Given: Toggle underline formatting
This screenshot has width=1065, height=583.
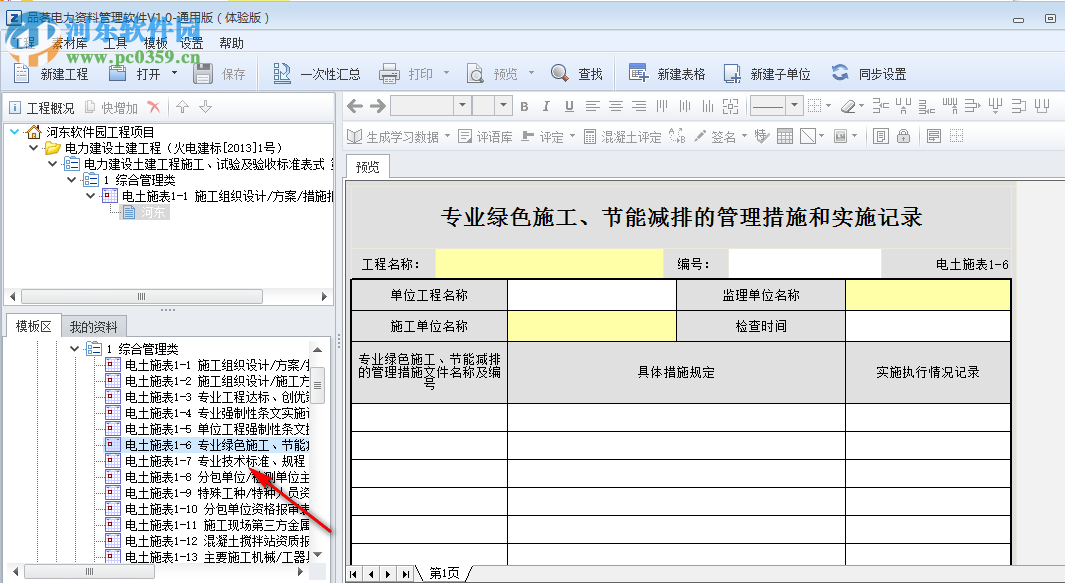Looking at the screenshot, I should 568,105.
